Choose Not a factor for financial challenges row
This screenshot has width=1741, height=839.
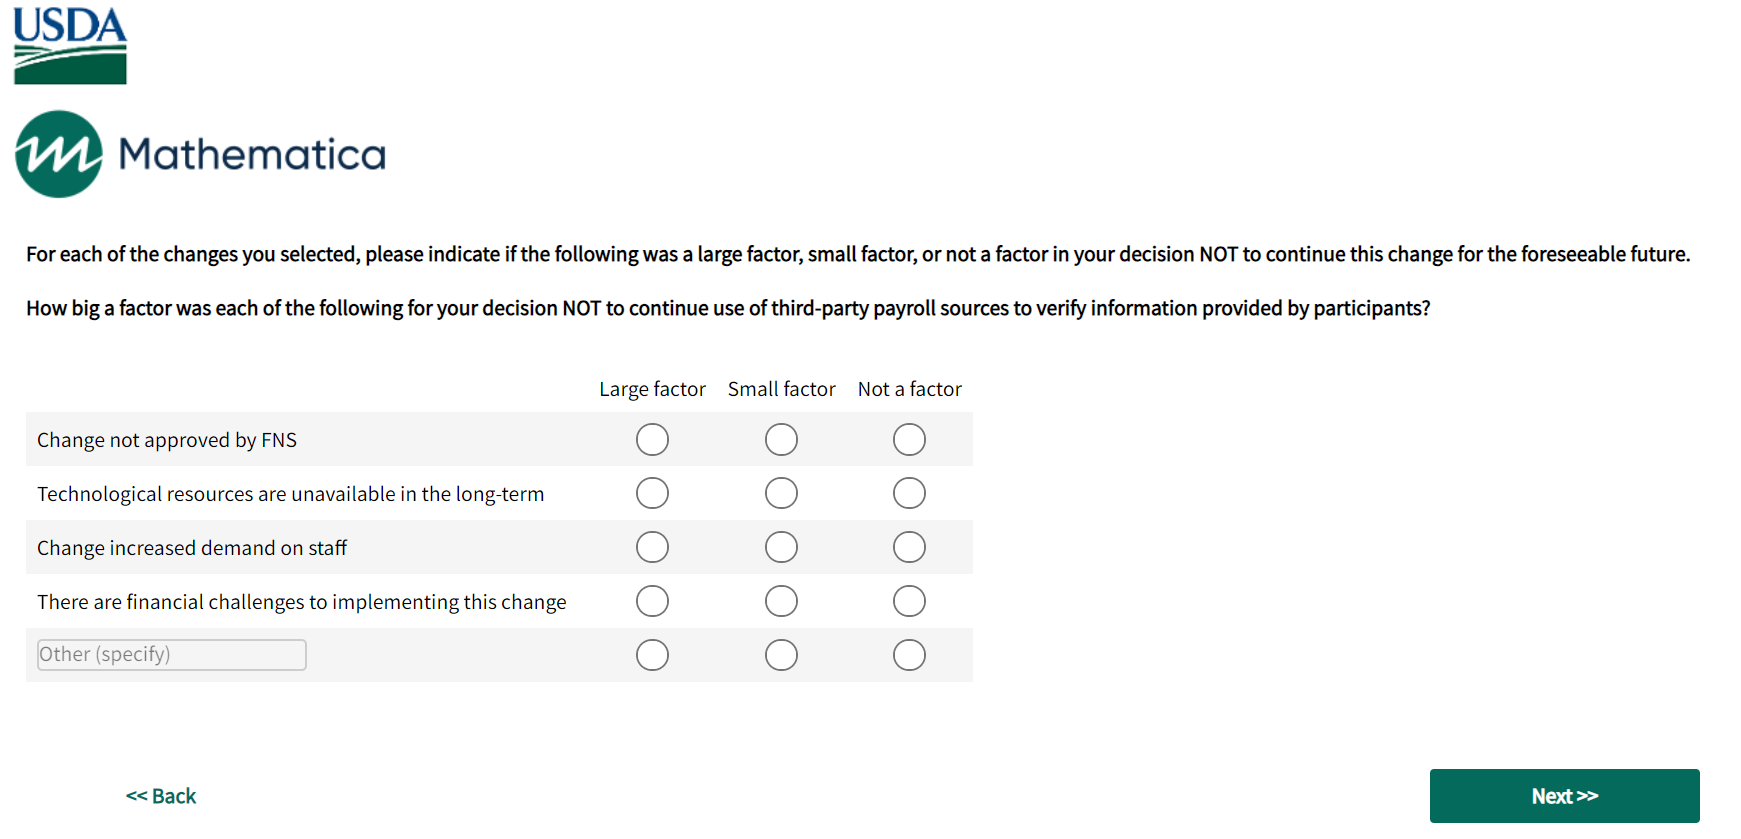pos(909,601)
